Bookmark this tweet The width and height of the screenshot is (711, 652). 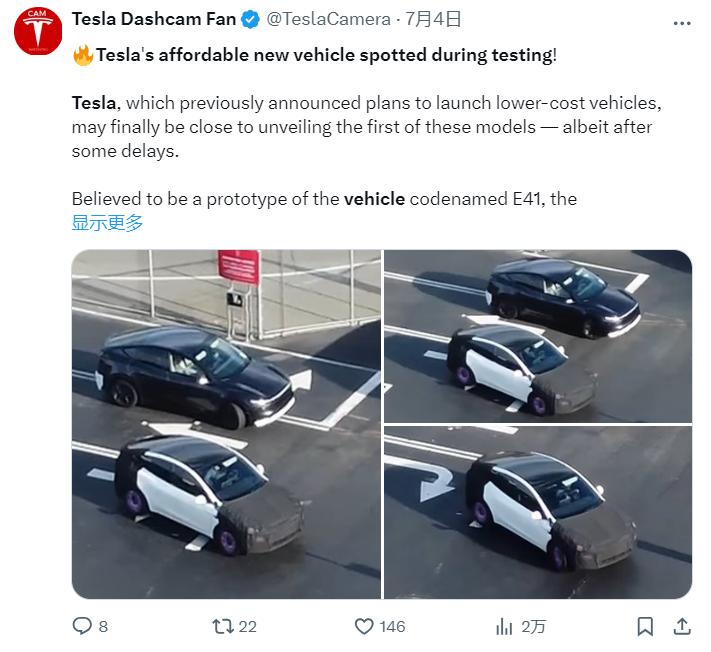click(645, 627)
